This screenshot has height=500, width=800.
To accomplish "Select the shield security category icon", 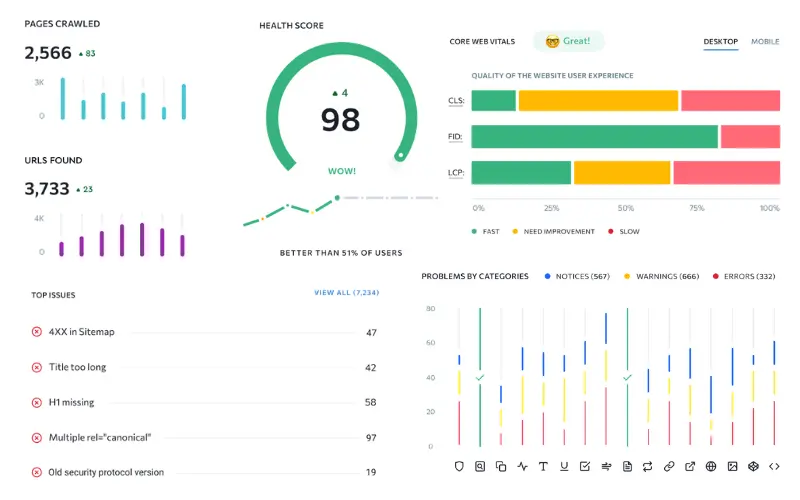I will 459,466.
